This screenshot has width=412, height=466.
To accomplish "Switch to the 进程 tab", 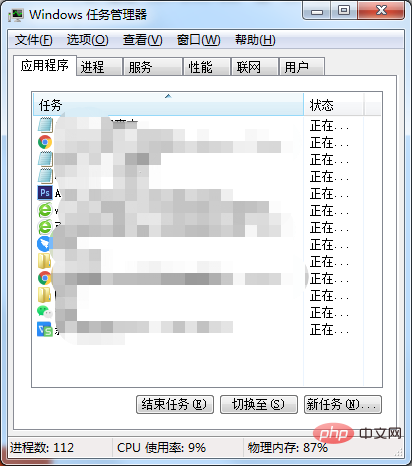I will coord(99,67).
